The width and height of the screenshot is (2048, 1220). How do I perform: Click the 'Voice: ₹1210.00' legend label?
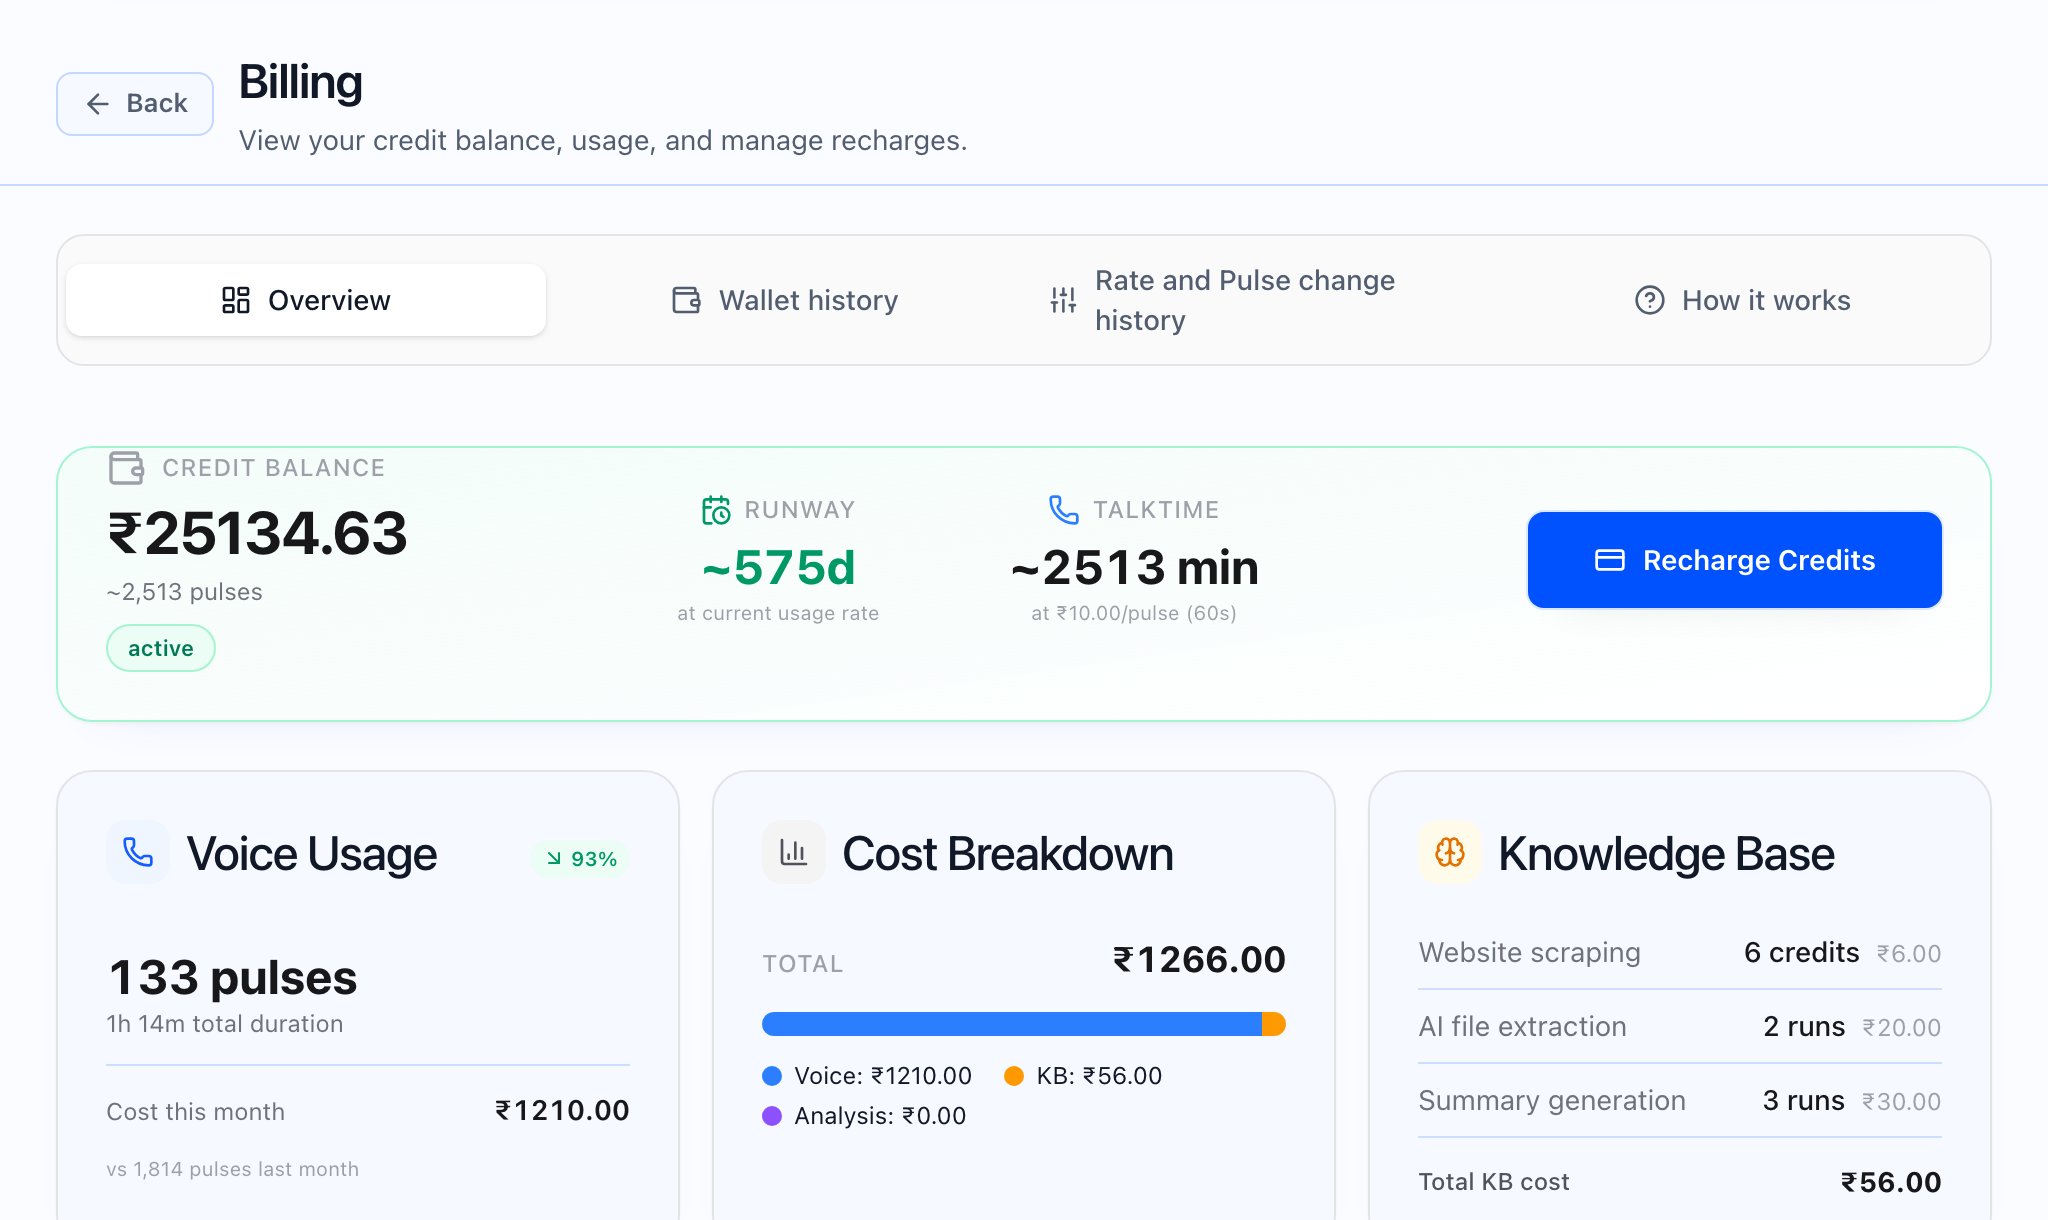[883, 1076]
